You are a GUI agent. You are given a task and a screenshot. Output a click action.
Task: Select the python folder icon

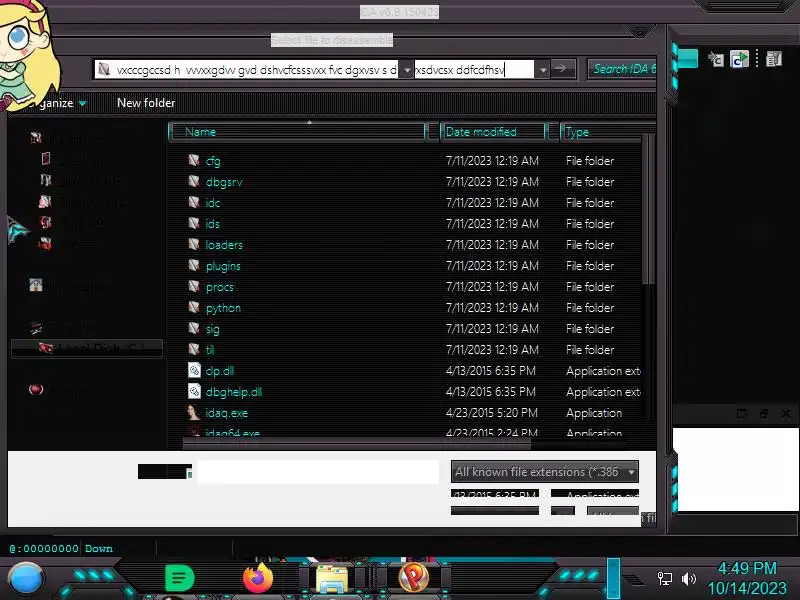[194, 307]
